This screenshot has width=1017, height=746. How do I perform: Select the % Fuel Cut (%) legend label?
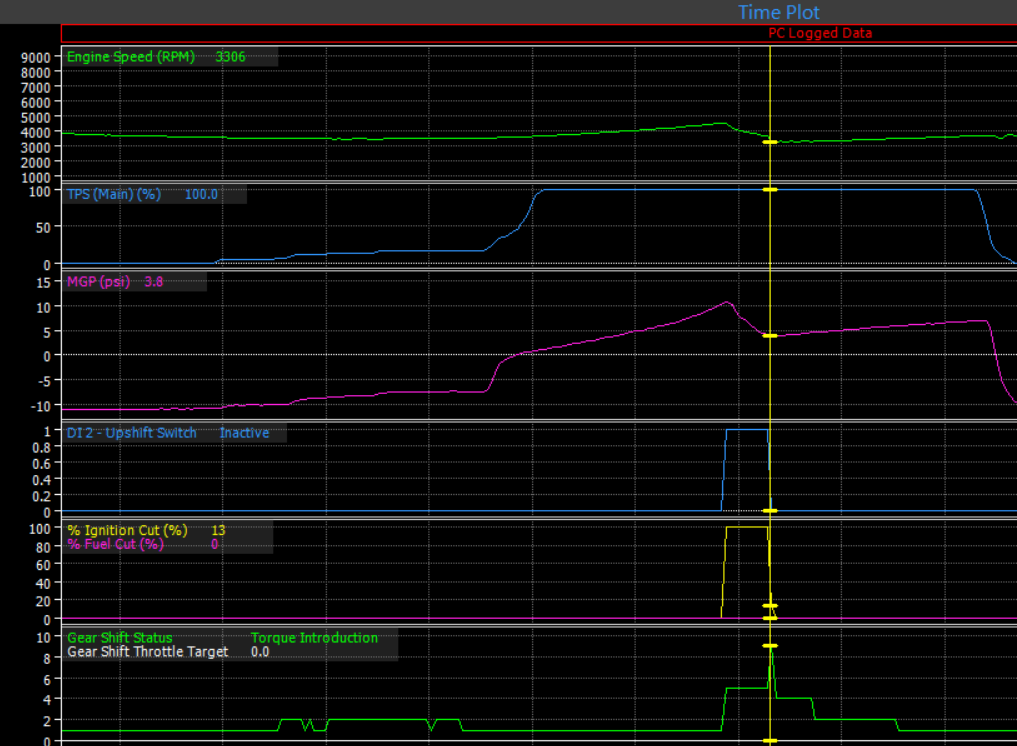coord(115,544)
